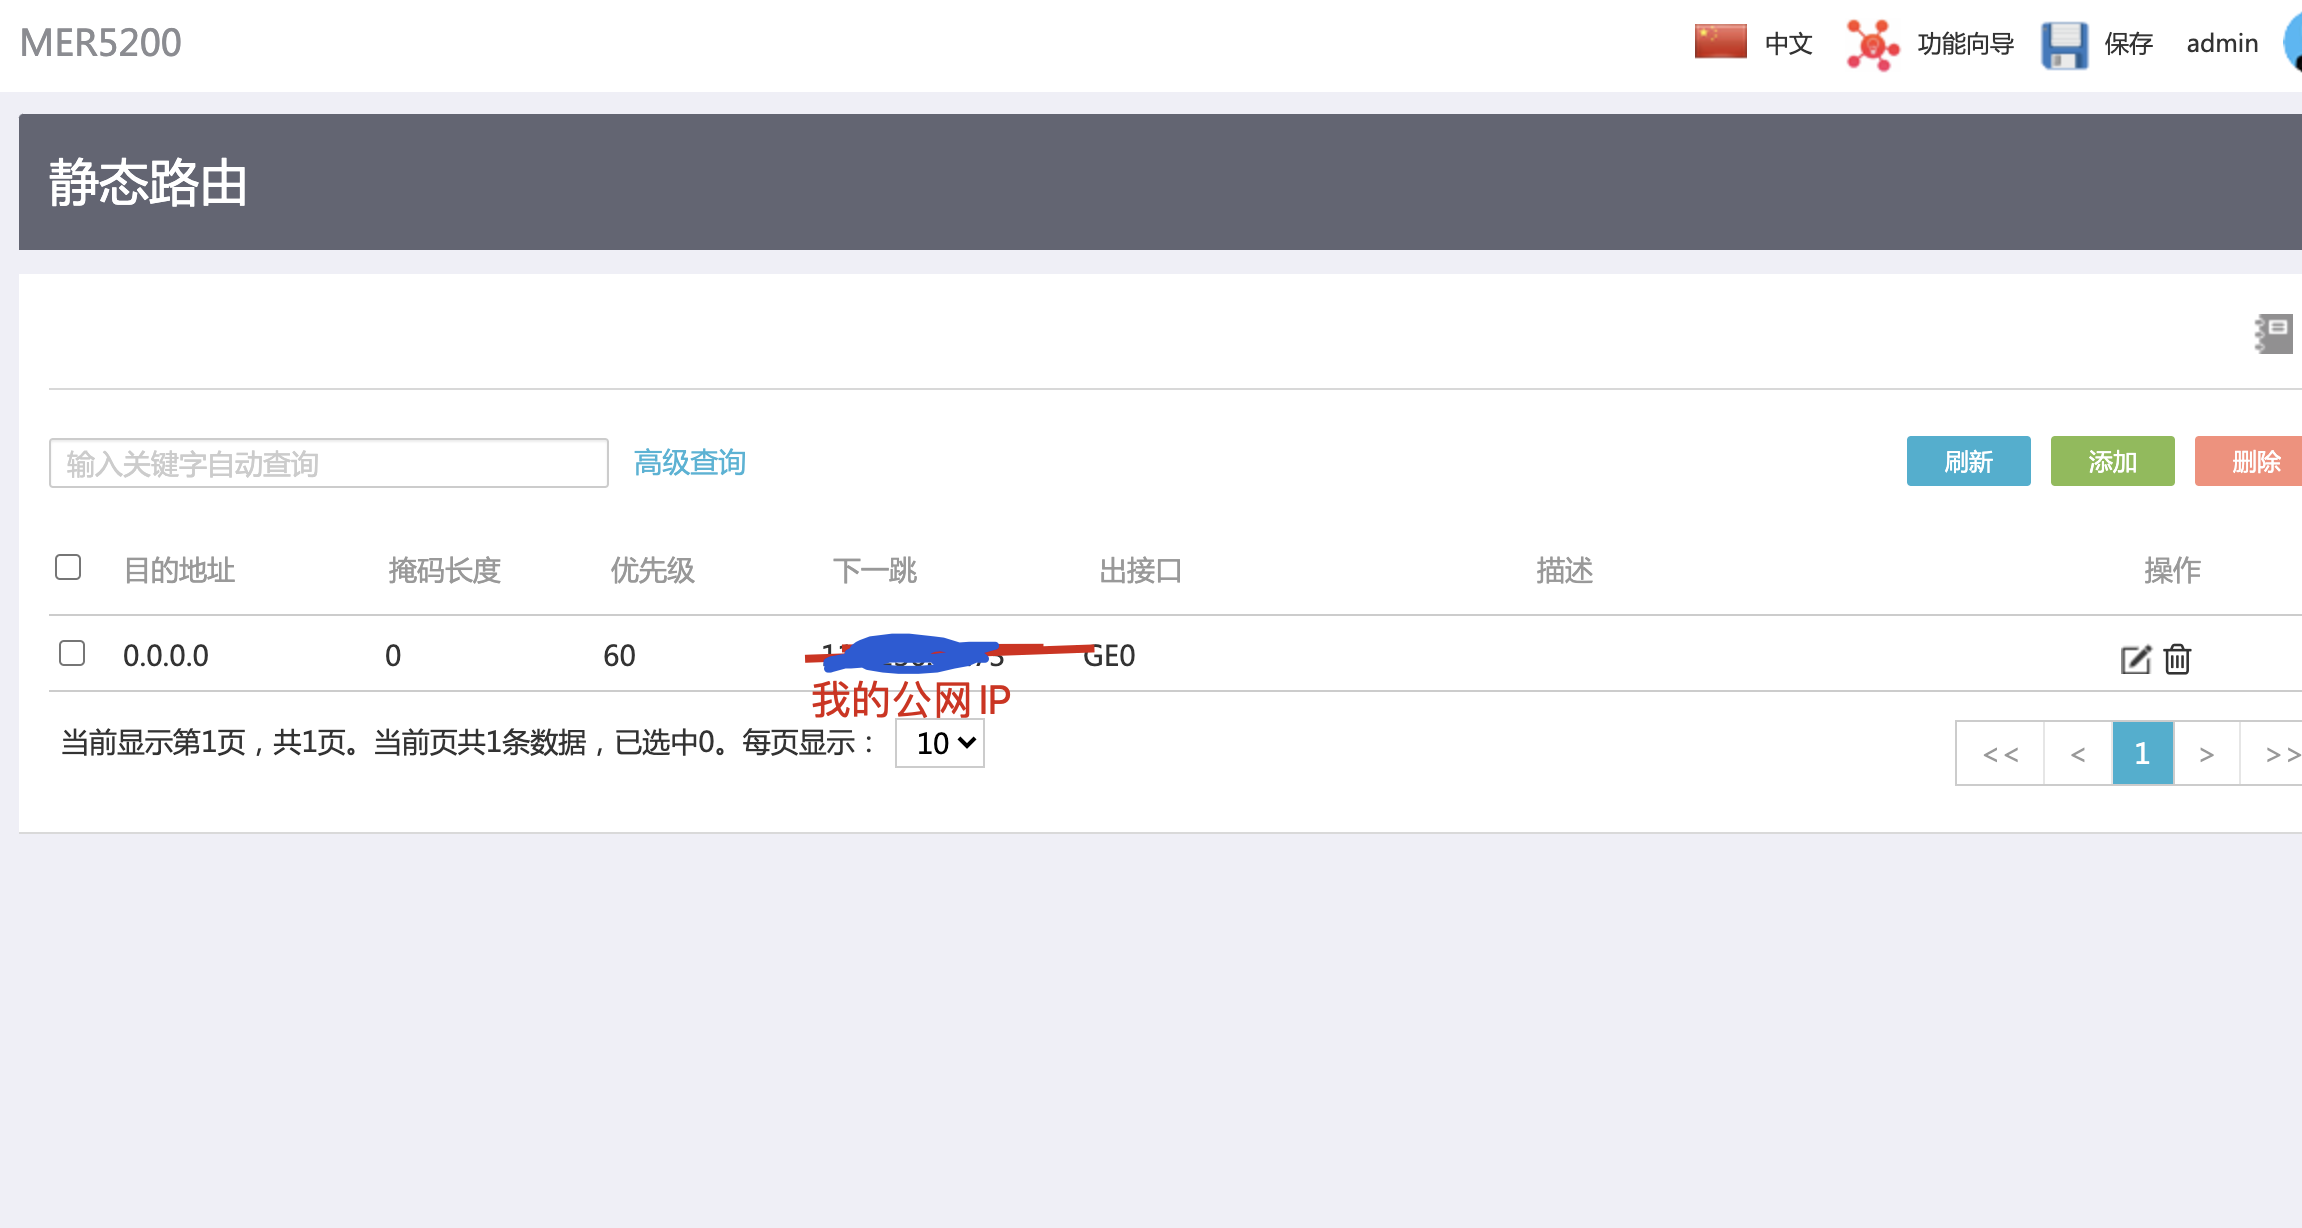Click the notebook help icon
2302x1228 pixels.
pyautogui.click(x=2274, y=334)
